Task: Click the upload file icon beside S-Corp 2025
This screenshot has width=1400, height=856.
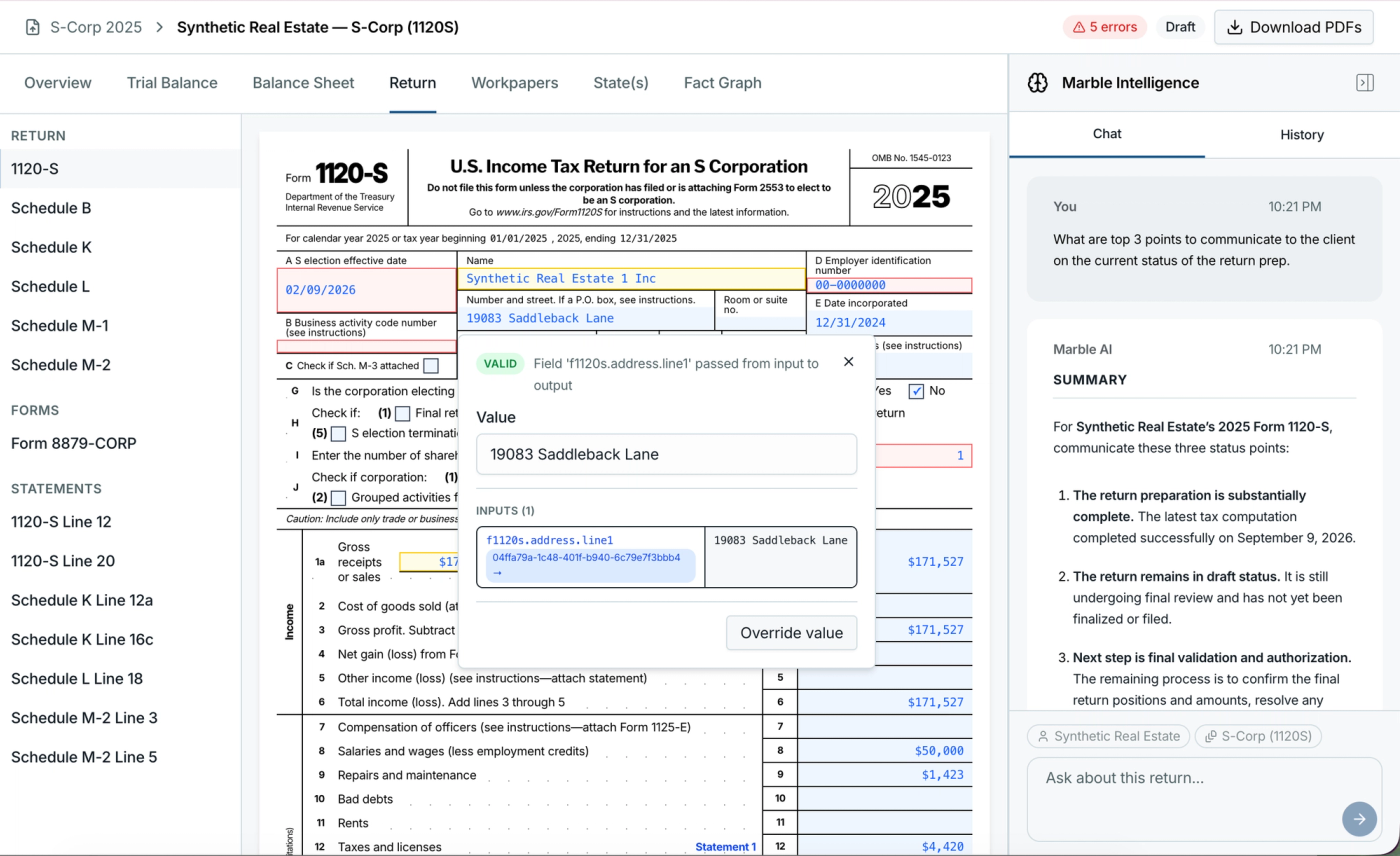Action: pyautogui.click(x=33, y=27)
